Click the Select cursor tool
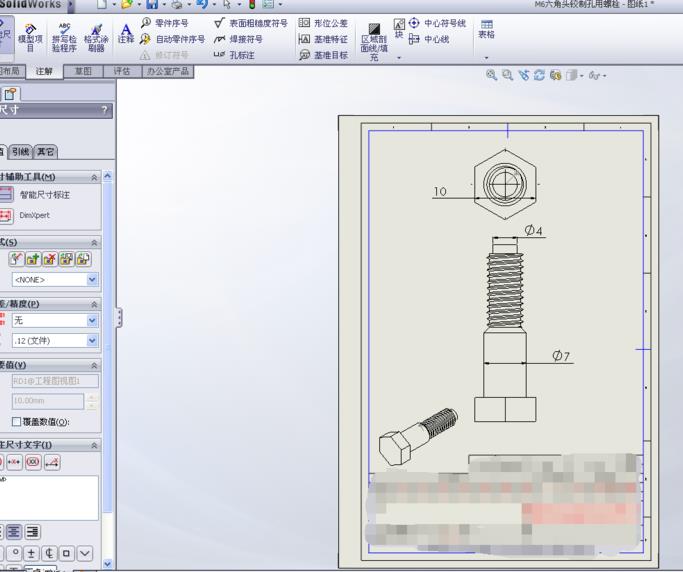 [227, 4]
